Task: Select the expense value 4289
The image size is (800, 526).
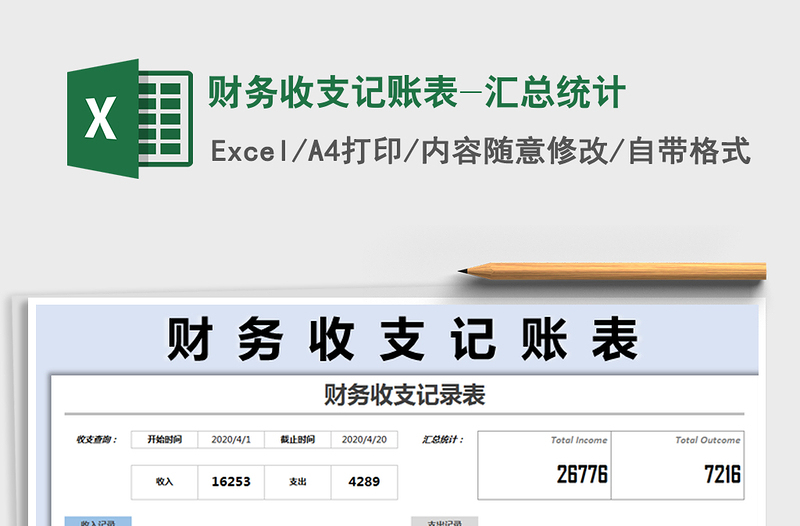Action: coord(364,482)
